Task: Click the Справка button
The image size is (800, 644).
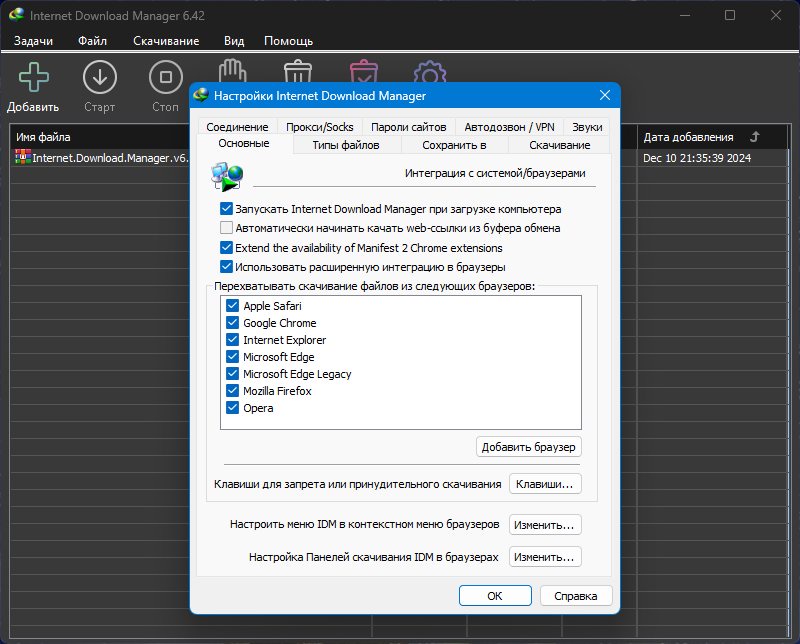Action: pyautogui.click(x=576, y=596)
